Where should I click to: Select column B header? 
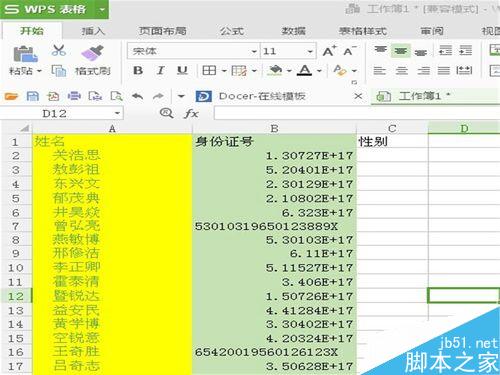coord(274,129)
